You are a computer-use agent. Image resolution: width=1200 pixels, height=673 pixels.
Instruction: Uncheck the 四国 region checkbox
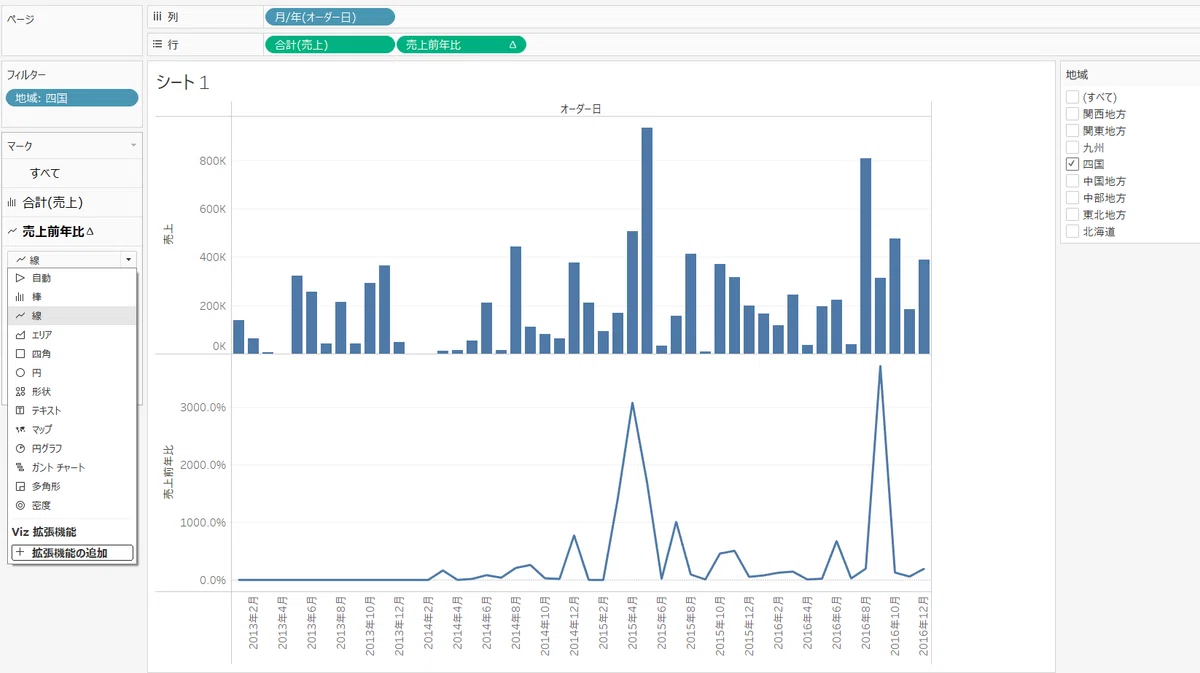1073,164
